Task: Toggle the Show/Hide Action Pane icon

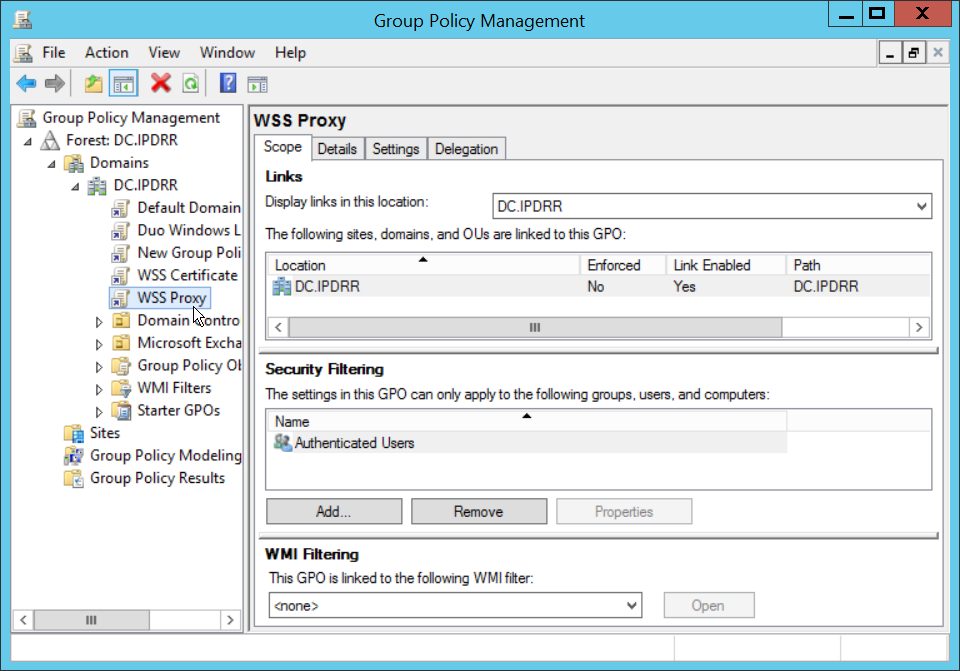Action: click(257, 84)
